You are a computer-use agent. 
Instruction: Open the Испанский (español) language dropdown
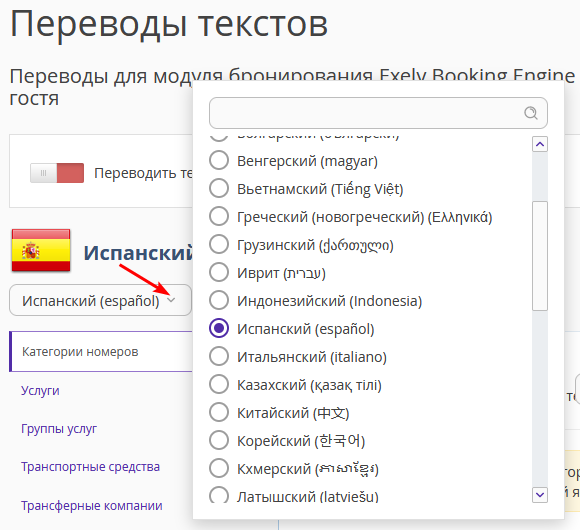pos(100,300)
